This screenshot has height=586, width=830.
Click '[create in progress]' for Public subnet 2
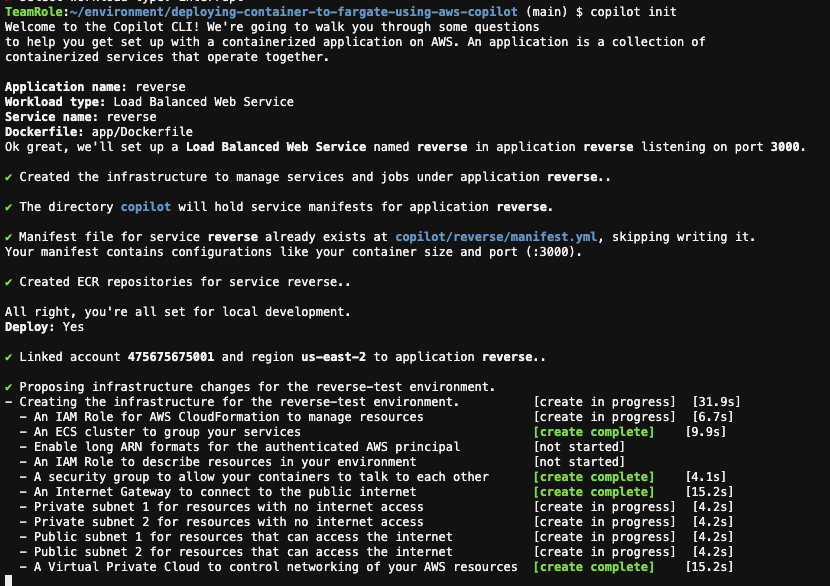coord(605,552)
